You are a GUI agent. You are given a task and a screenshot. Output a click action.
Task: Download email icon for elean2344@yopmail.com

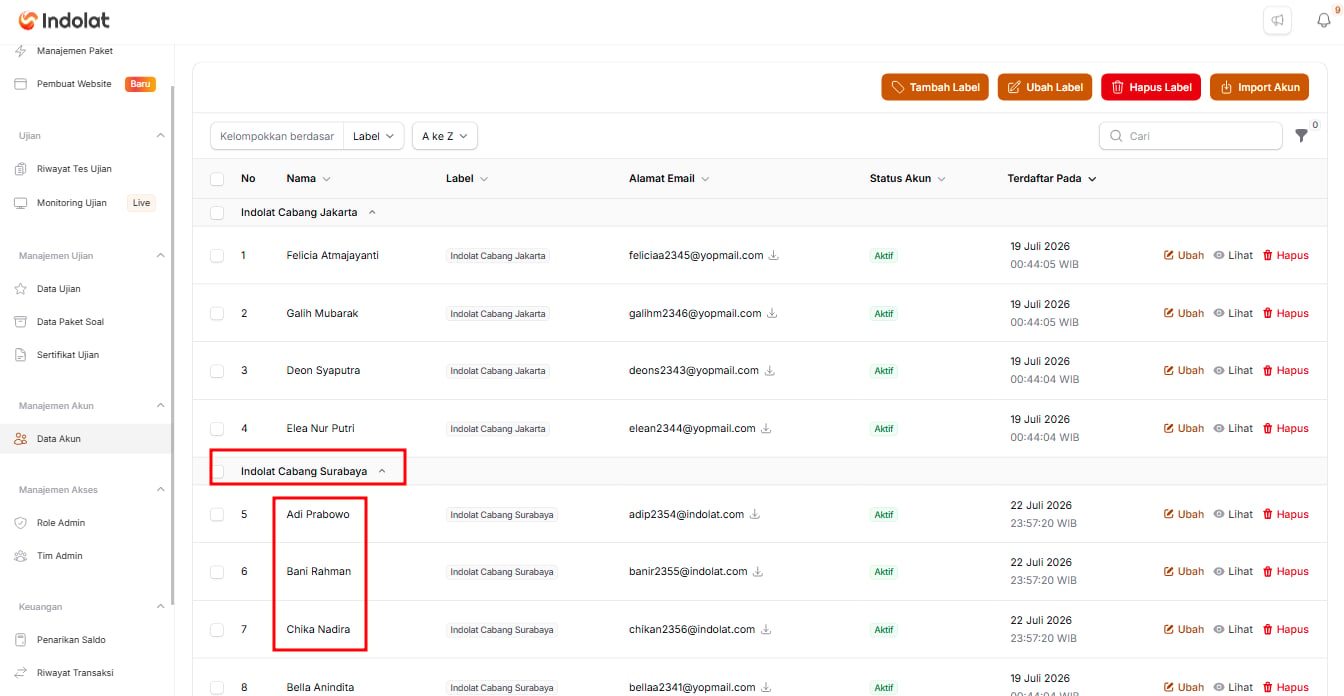click(766, 429)
